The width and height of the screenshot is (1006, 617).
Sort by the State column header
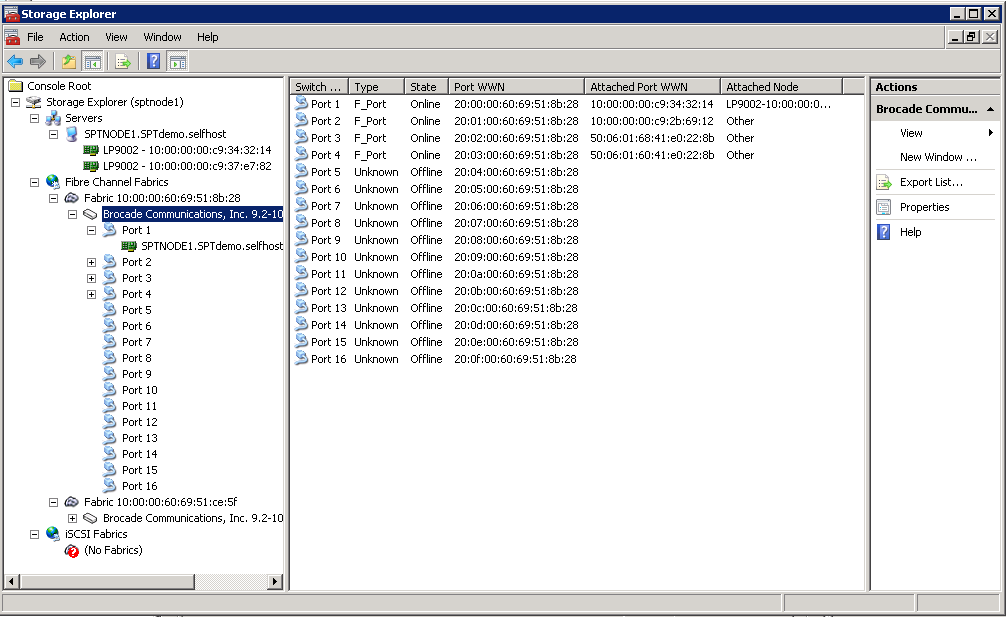pos(426,87)
